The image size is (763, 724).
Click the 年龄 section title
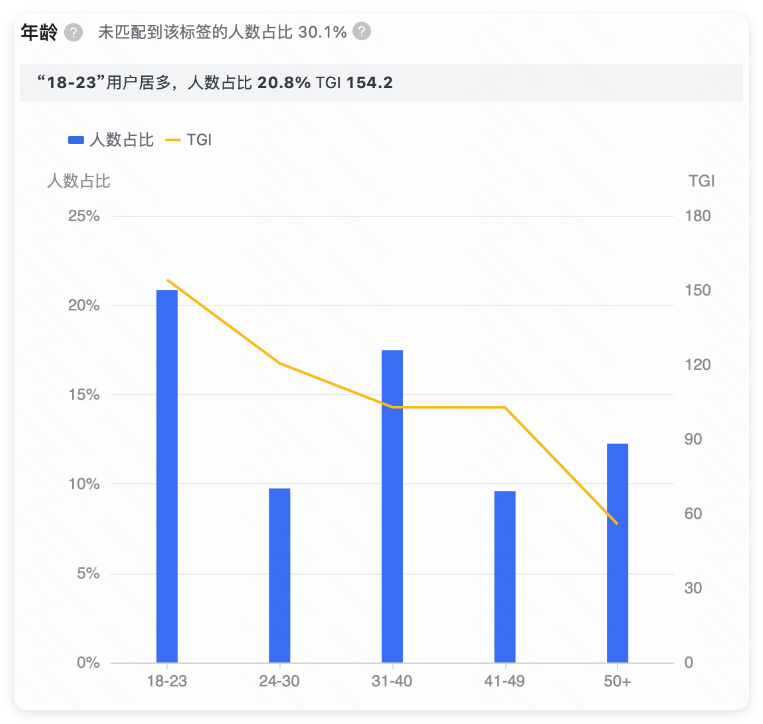pyautogui.click(x=38, y=32)
